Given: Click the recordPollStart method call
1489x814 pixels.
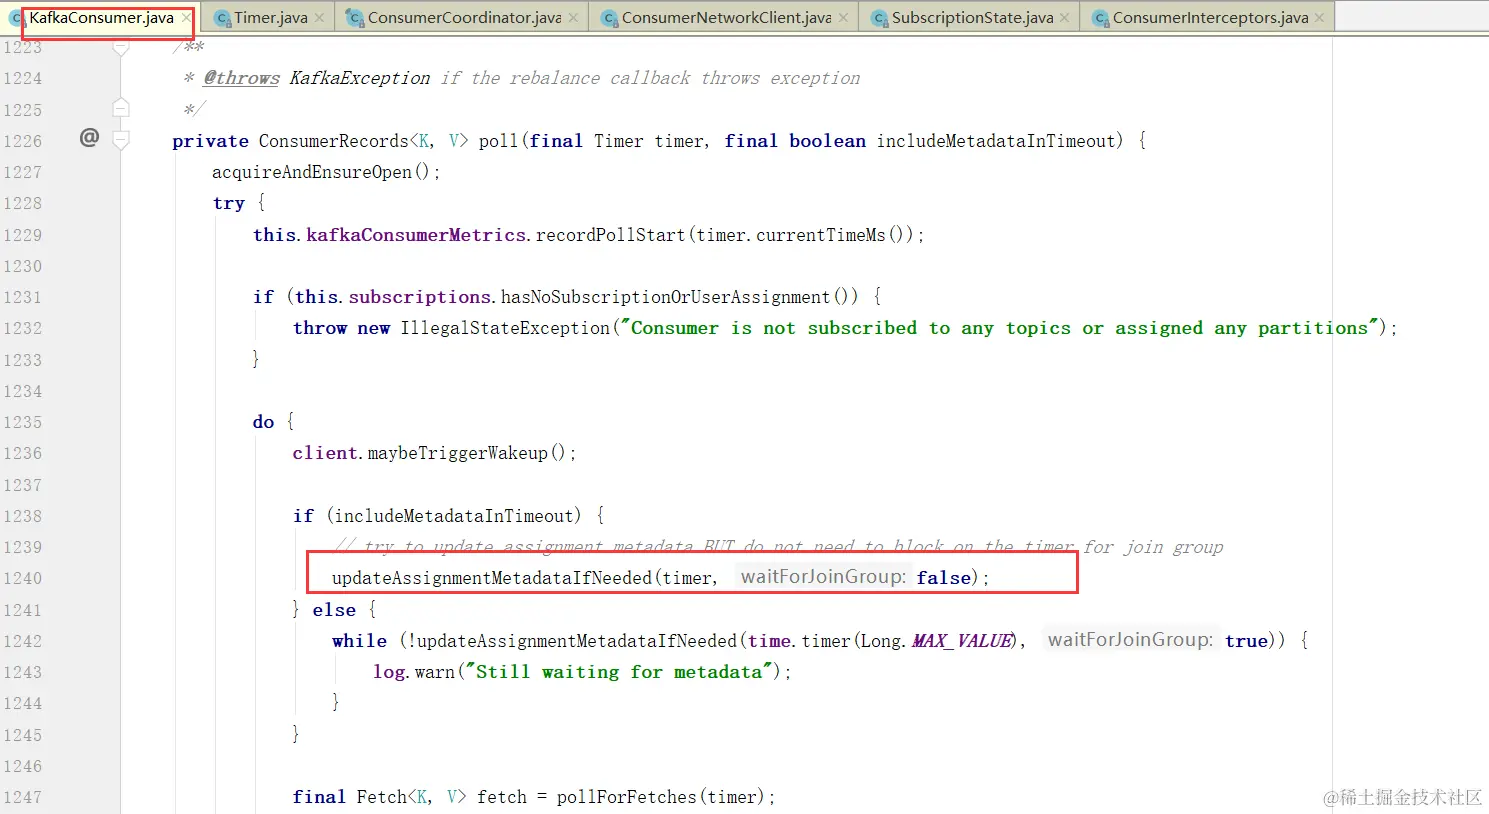Looking at the screenshot, I should [x=610, y=235].
